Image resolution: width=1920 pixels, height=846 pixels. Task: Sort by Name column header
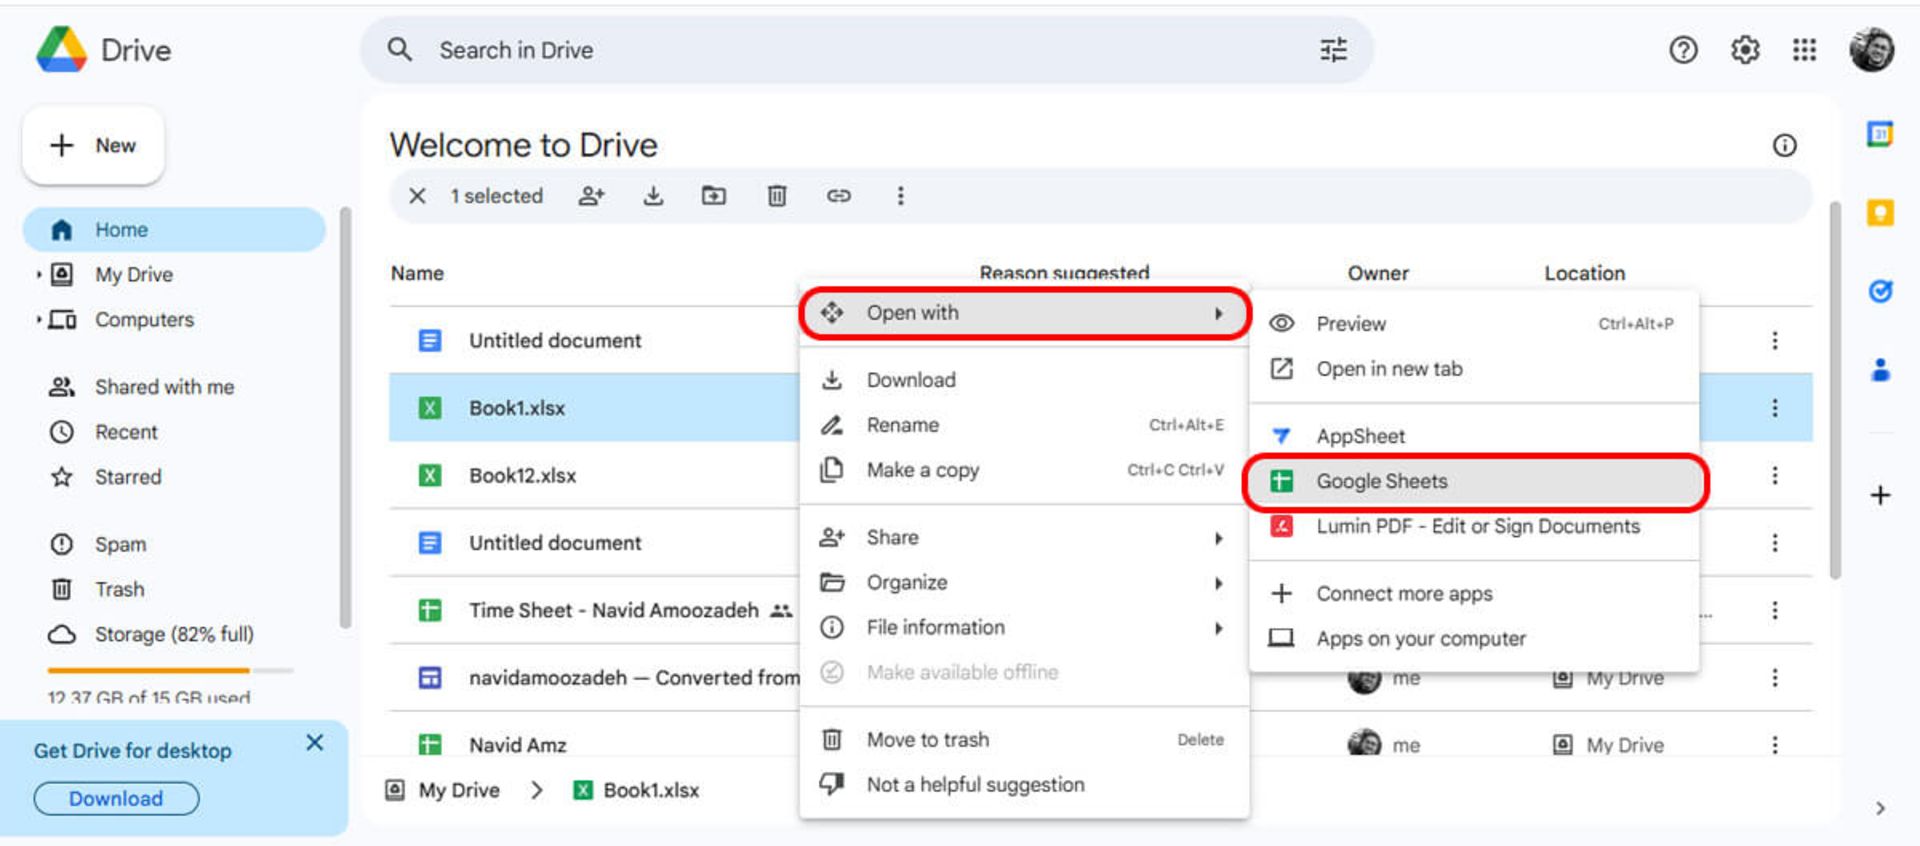(x=417, y=274)
